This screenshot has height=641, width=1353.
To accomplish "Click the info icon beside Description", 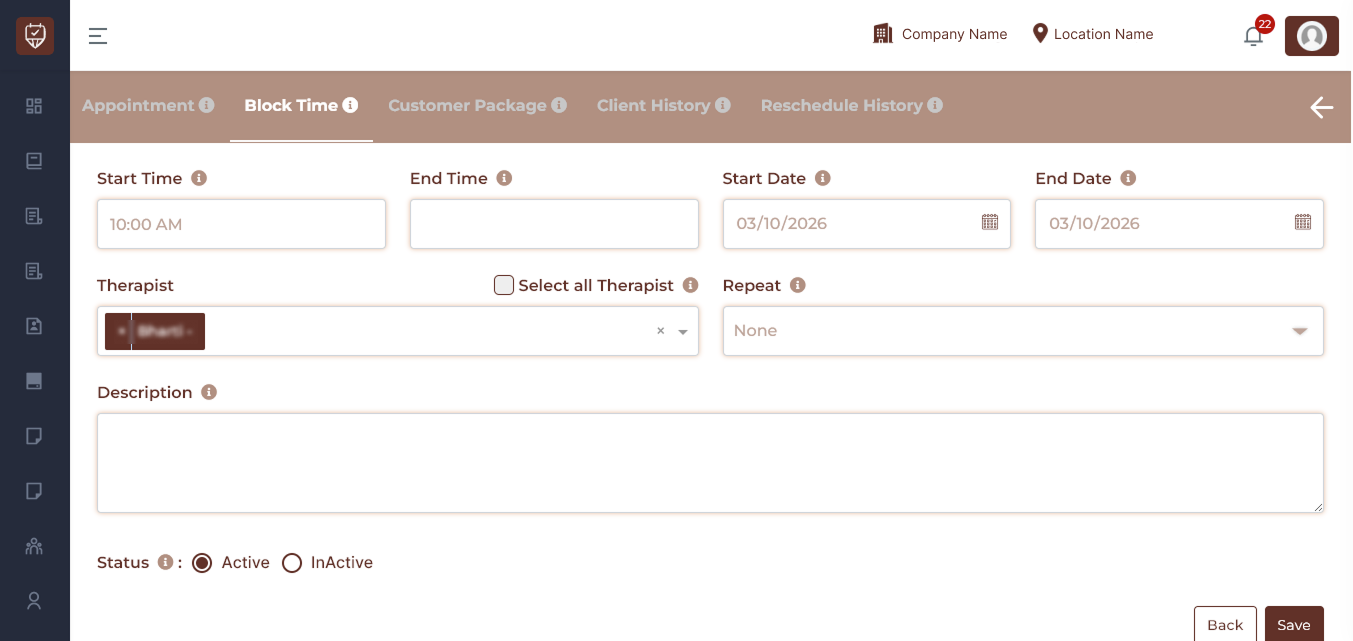I will point(209,392).
